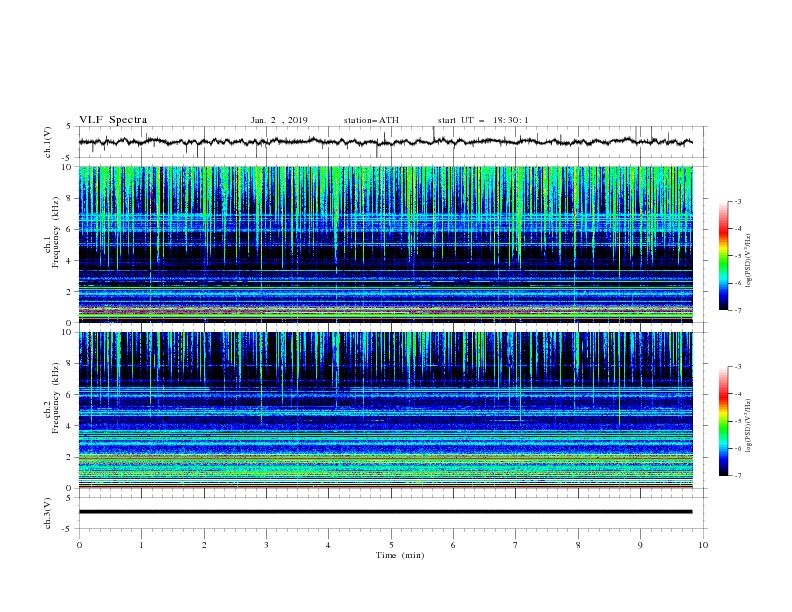Click the "VLF Spectra" title text
Image resolution: width=792 pixels, height=612 pixels.
coord(113,120)
